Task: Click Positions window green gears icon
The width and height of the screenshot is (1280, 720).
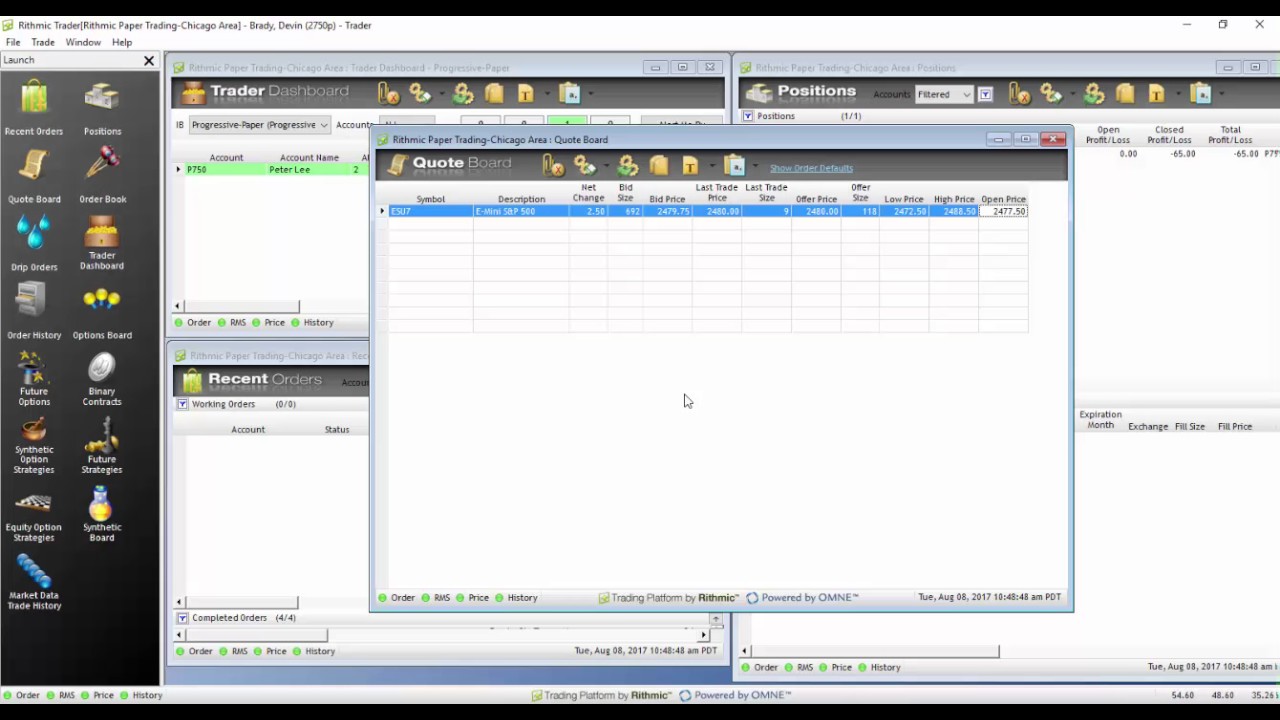Action: [x=1094, y=94]
